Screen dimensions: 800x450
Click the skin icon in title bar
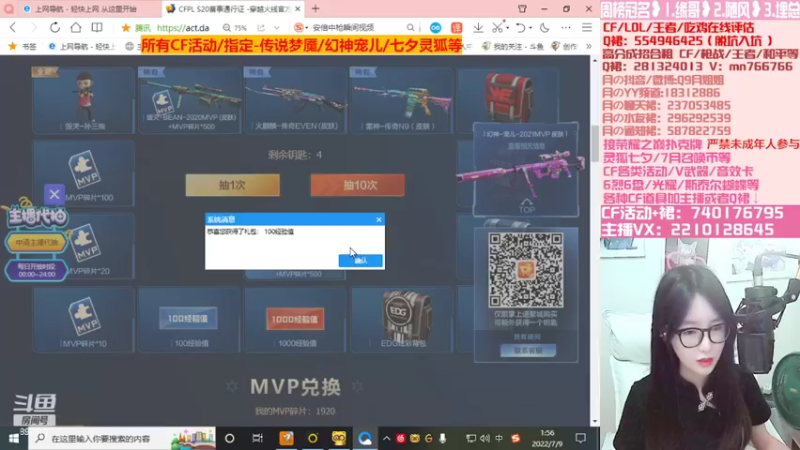[522, 9]
